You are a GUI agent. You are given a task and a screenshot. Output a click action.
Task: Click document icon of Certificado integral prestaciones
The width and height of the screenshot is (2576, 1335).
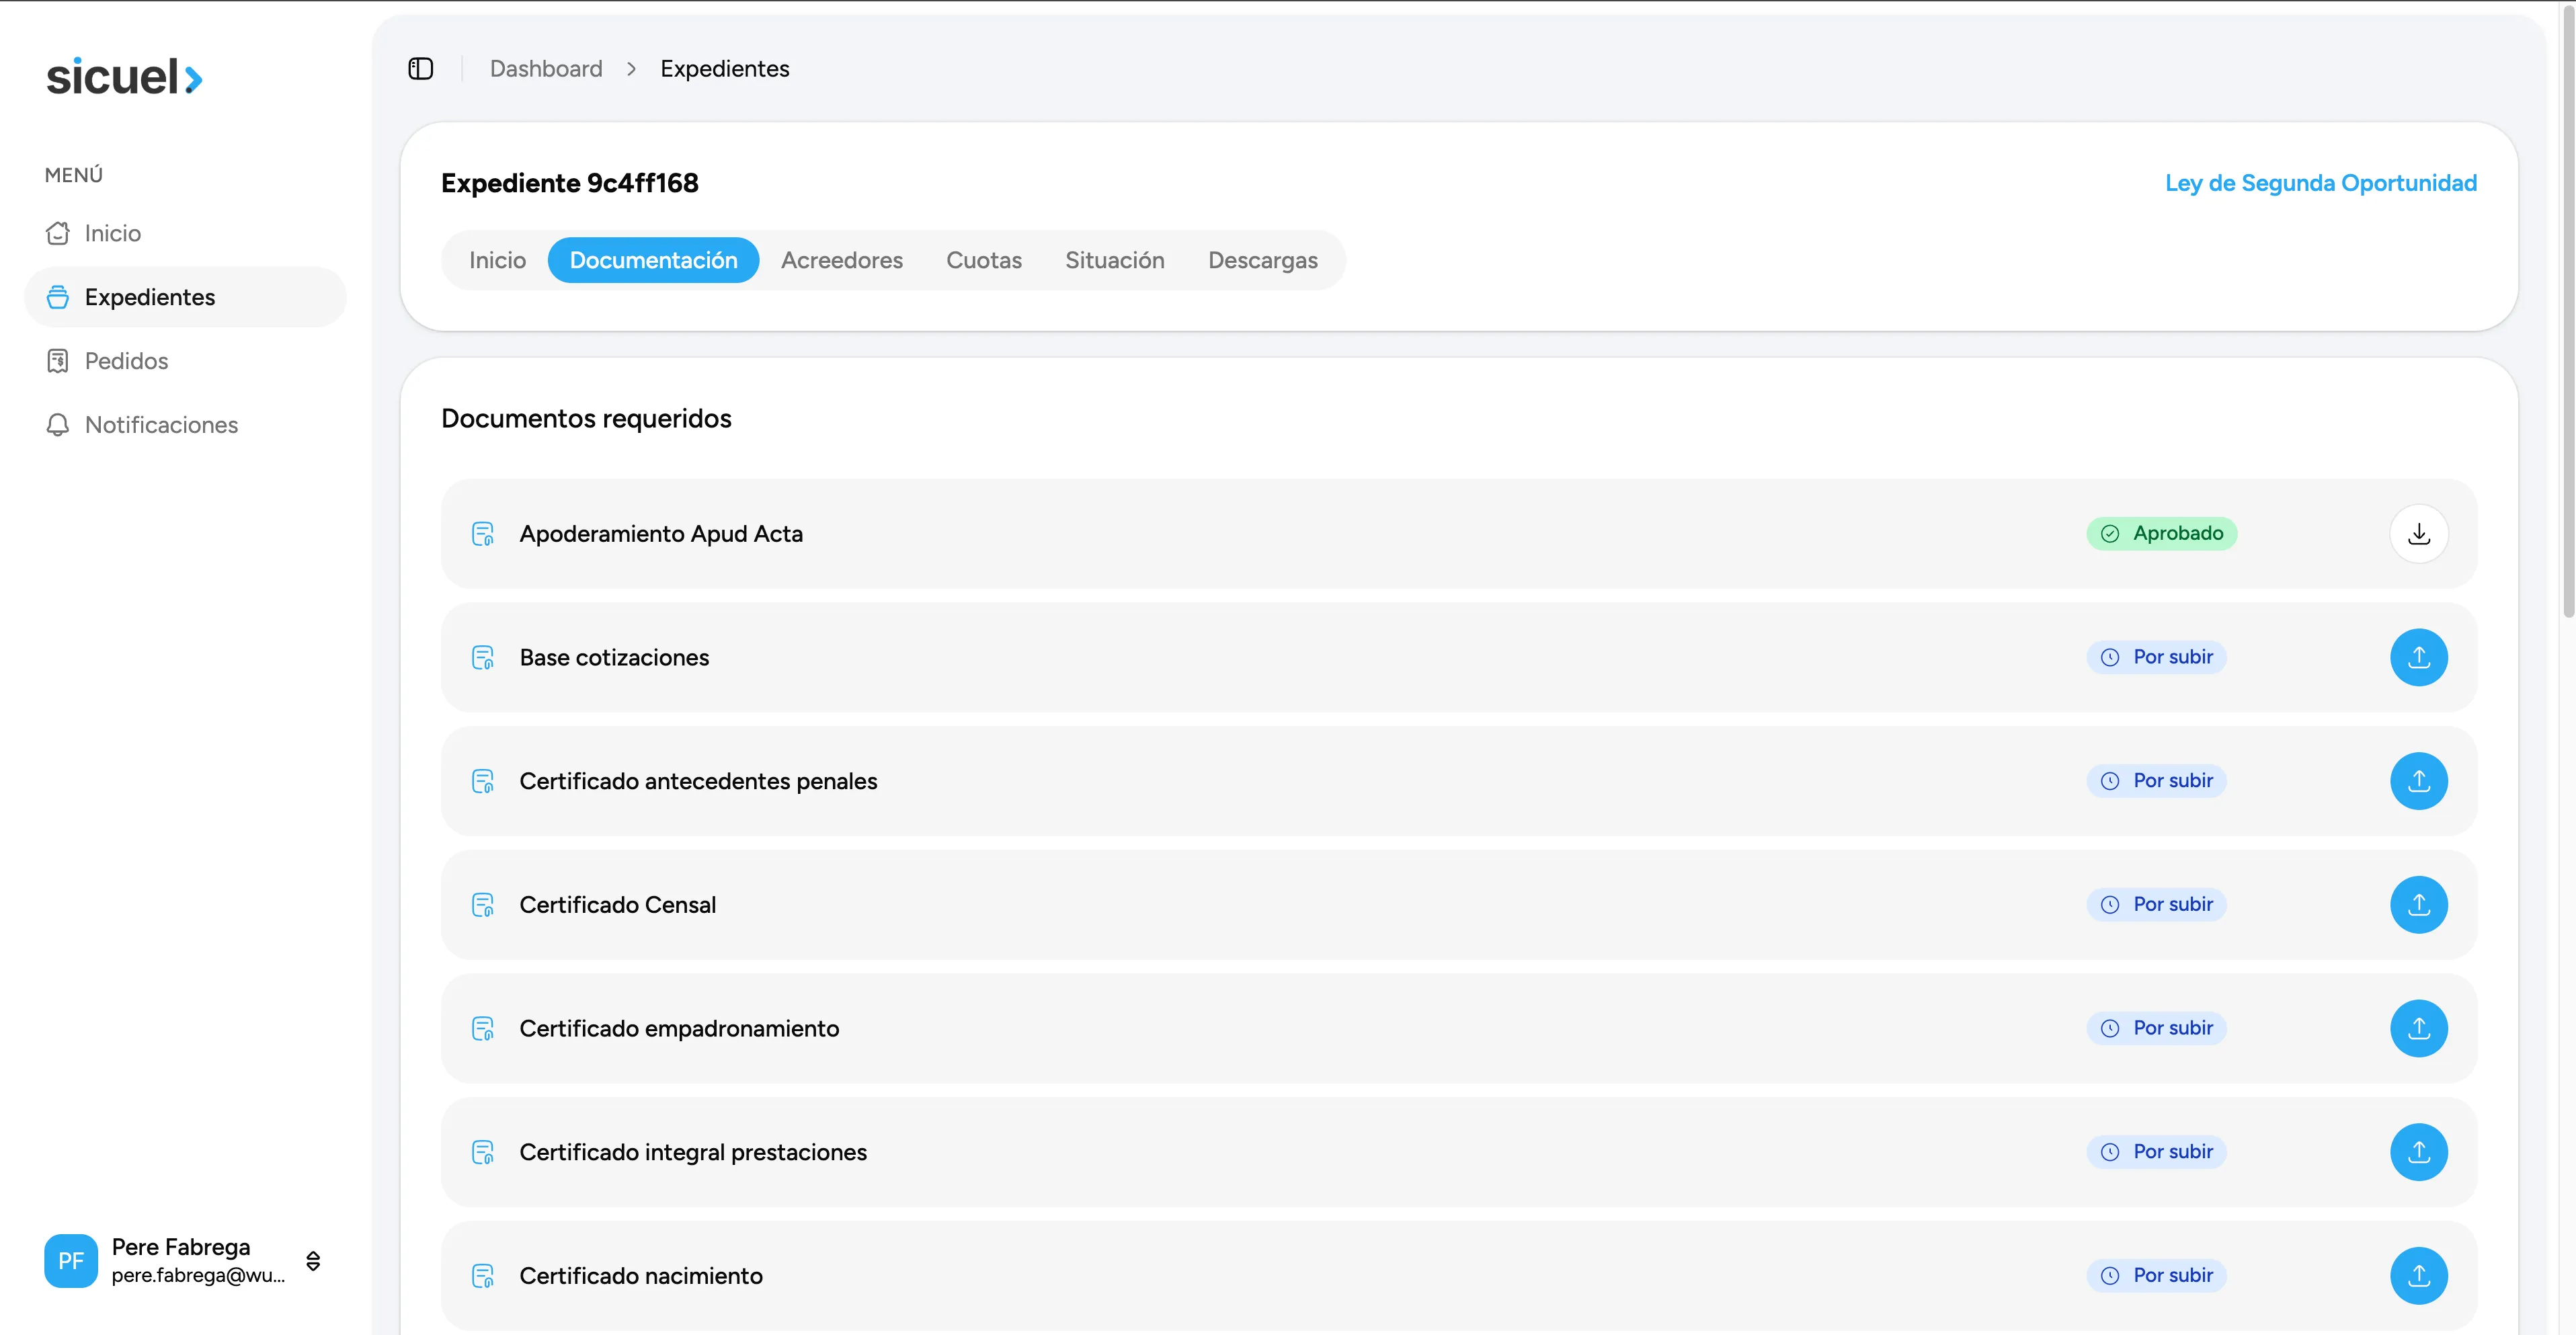[x=483, y=1152]
